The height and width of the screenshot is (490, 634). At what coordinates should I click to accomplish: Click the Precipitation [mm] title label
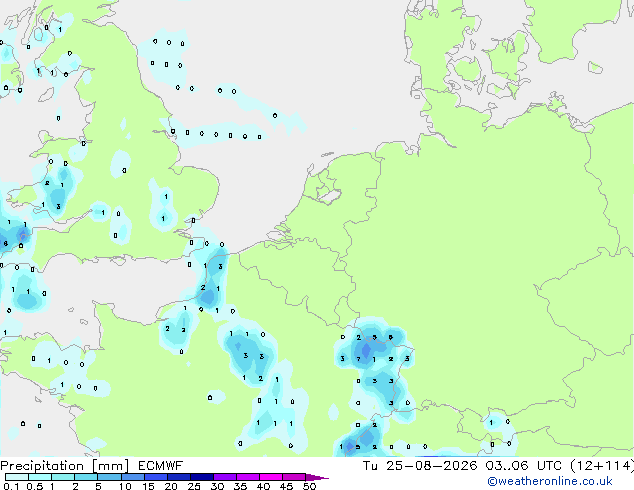[65, 466]
